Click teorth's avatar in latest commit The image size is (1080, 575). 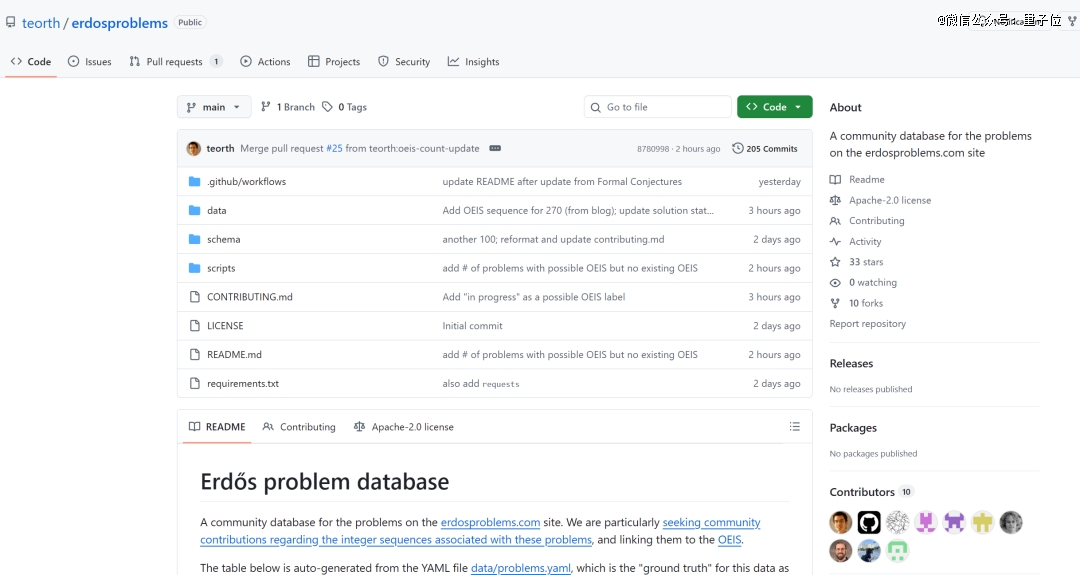click(x=194, y=149)
